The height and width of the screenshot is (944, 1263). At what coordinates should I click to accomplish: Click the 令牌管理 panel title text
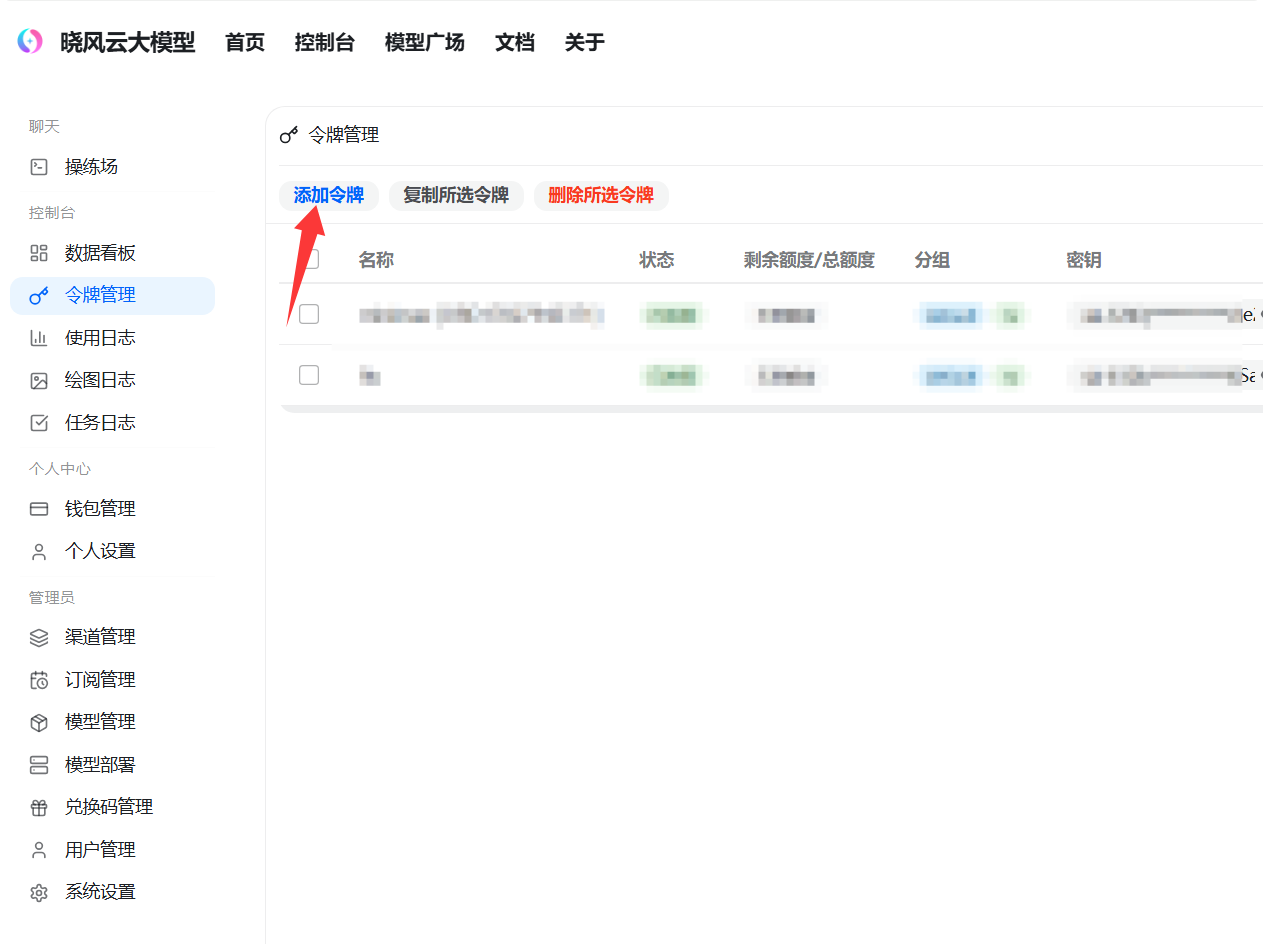pyautogui.click(x=343, y=135)
